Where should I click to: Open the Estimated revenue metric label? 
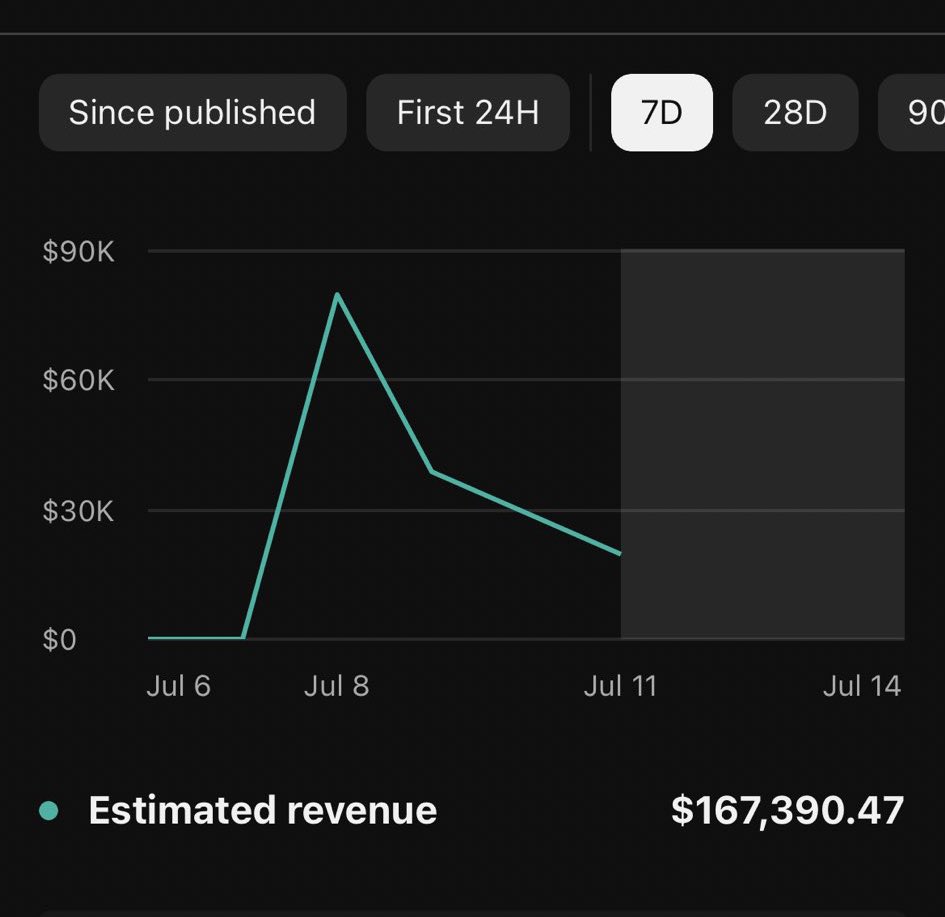[262, 810]
